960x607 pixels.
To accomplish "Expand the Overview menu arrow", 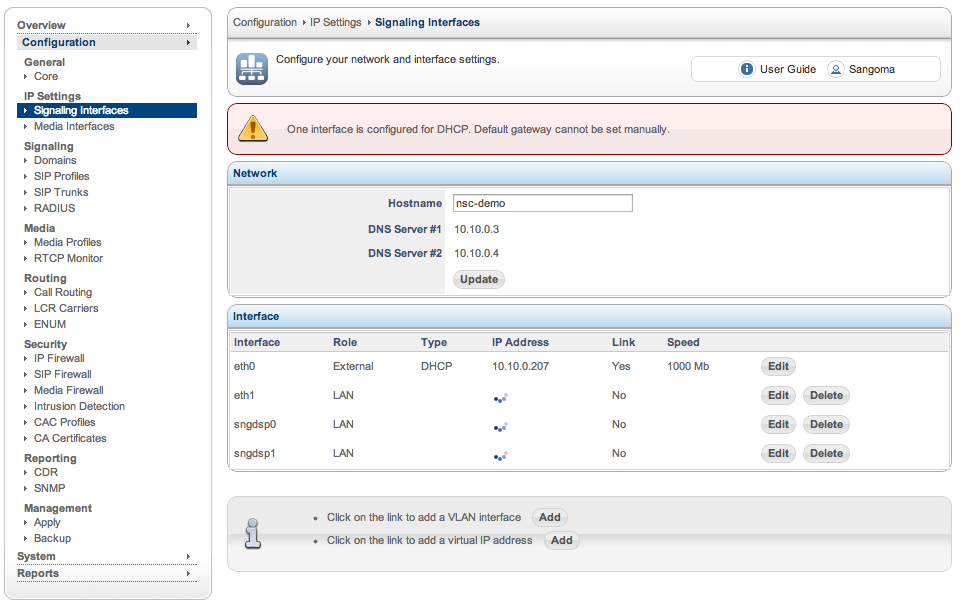I will click(189, 25).
